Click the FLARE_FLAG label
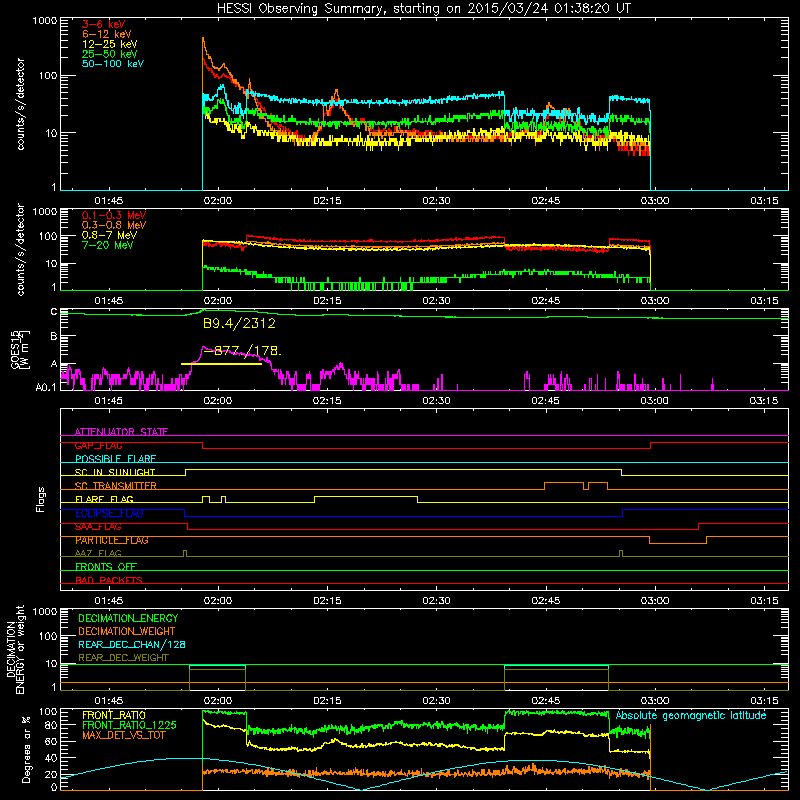The image size is (800, 800). point(104,499)
